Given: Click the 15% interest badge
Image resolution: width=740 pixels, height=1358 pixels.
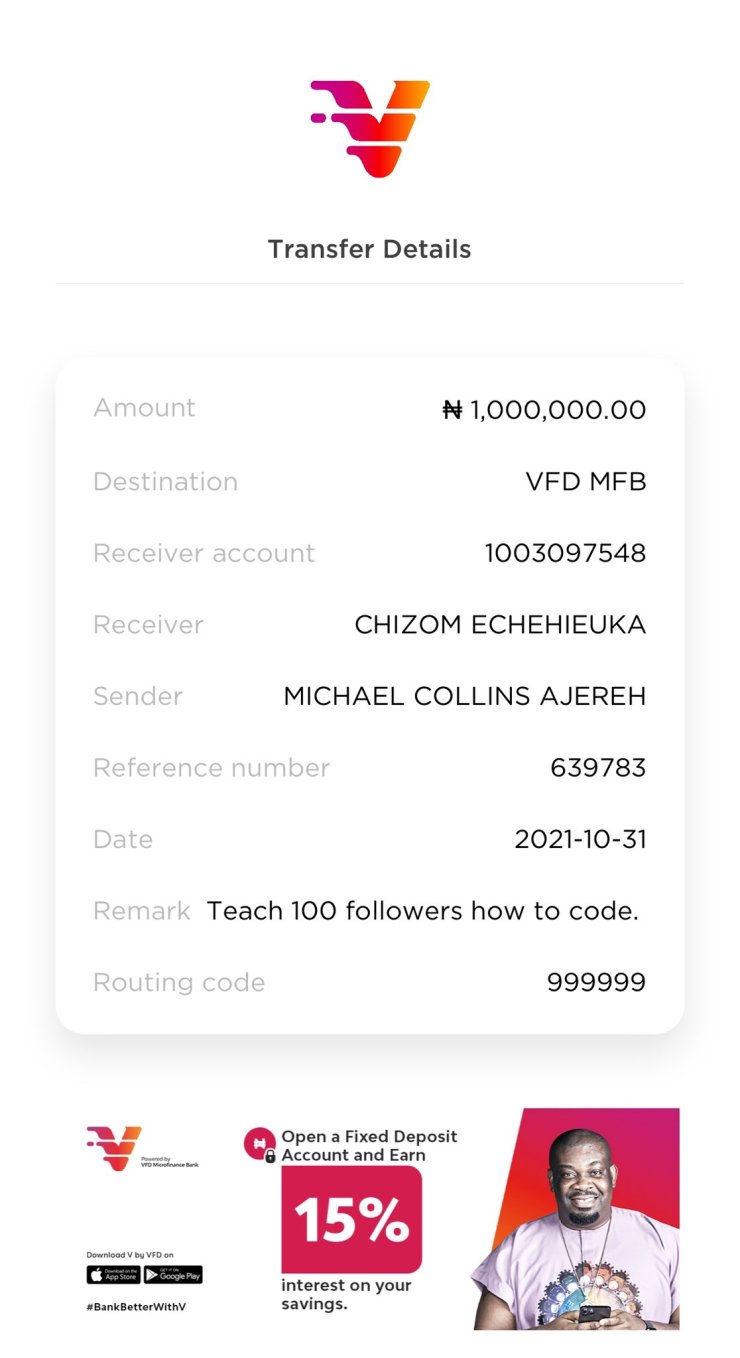Looking at the screenshot, I should [351, 1219].
